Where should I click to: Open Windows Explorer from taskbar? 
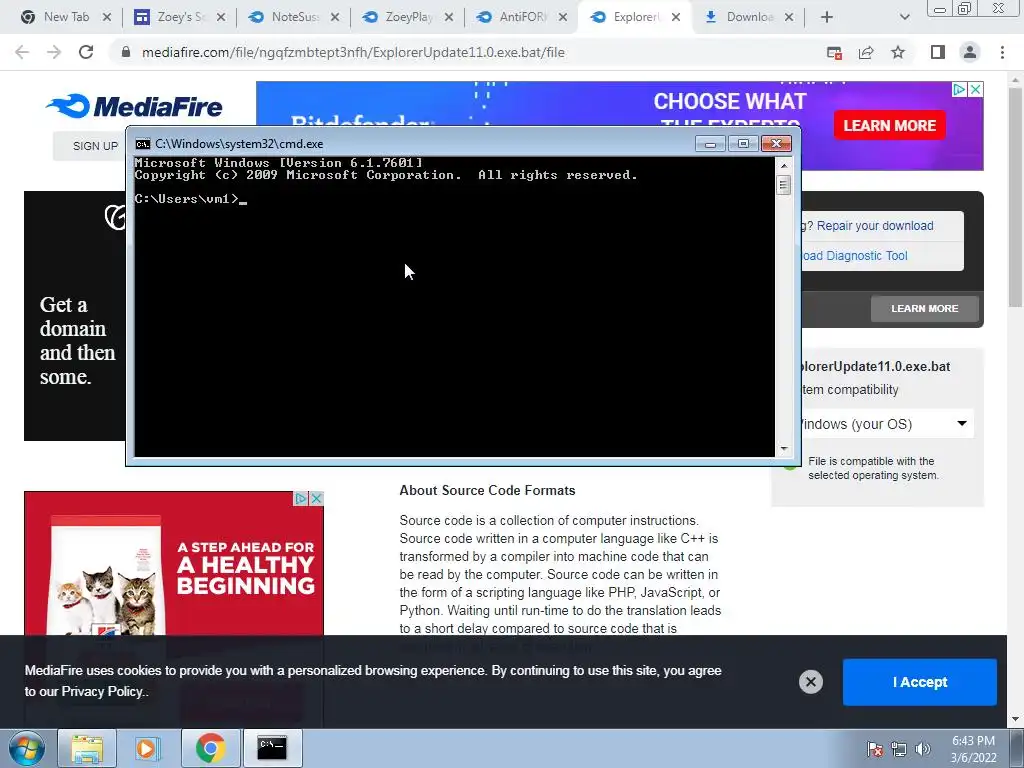coord(87,748)
